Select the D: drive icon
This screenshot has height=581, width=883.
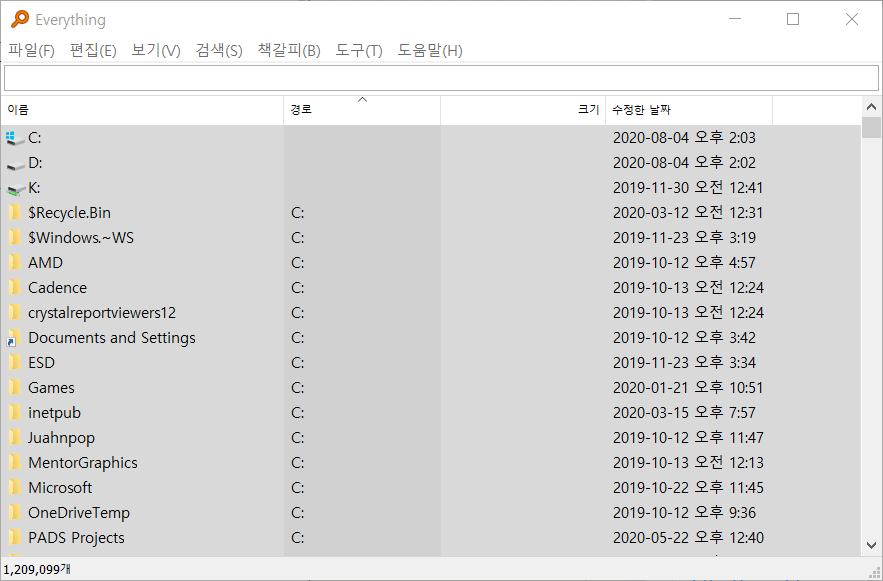point(15,164)
